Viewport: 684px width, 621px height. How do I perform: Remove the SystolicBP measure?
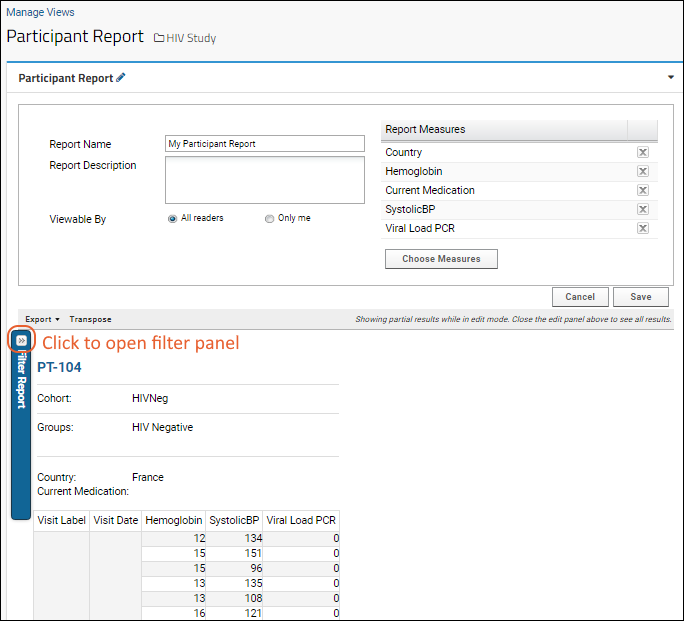tap(643, 209)
